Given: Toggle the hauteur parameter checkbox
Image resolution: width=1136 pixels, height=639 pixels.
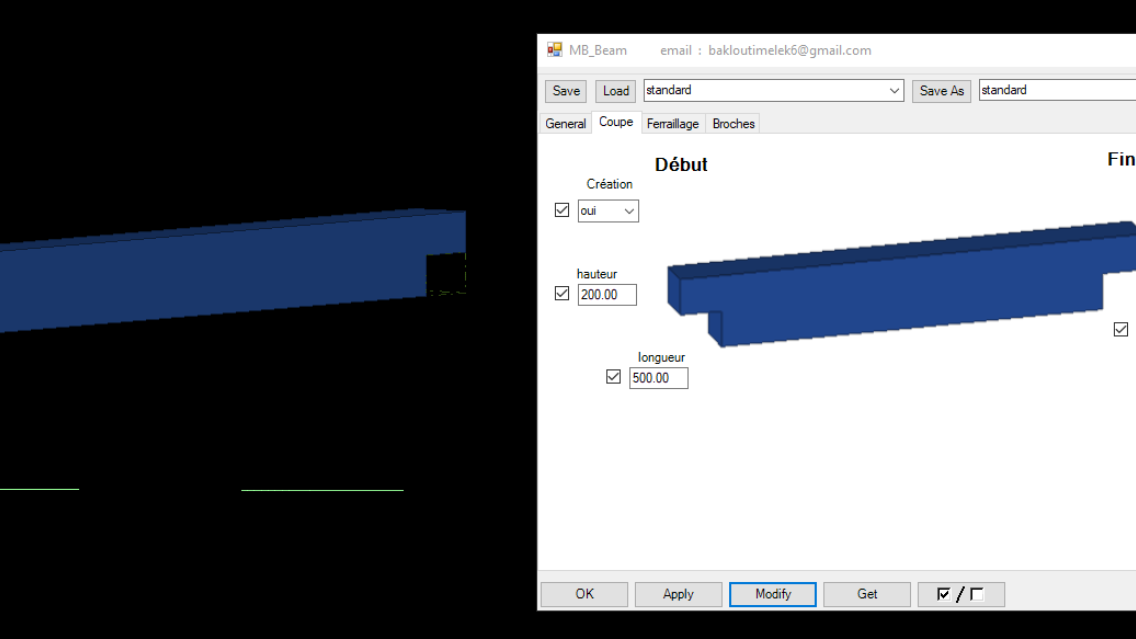Looking at the screenshot, I should pos(562,293).
